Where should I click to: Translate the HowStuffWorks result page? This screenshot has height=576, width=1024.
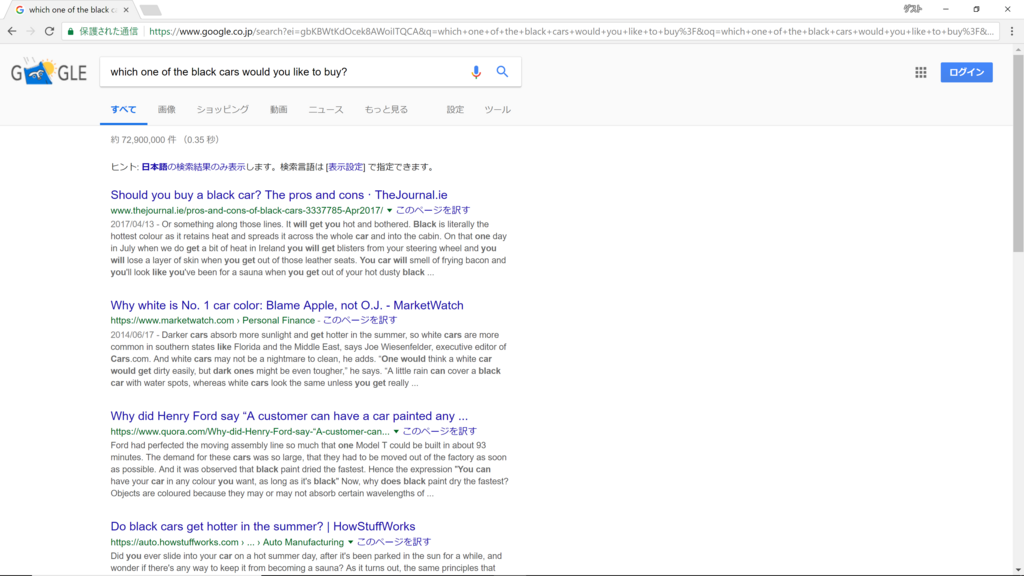tap(394, 542)
